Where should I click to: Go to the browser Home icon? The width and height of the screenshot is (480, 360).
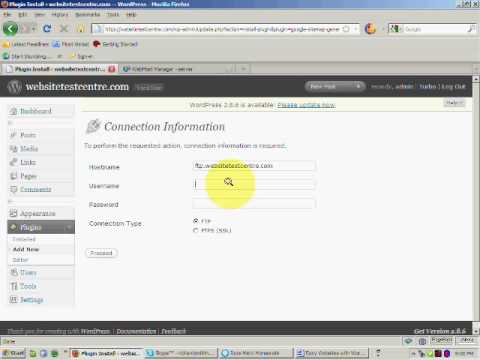[80, 29]
